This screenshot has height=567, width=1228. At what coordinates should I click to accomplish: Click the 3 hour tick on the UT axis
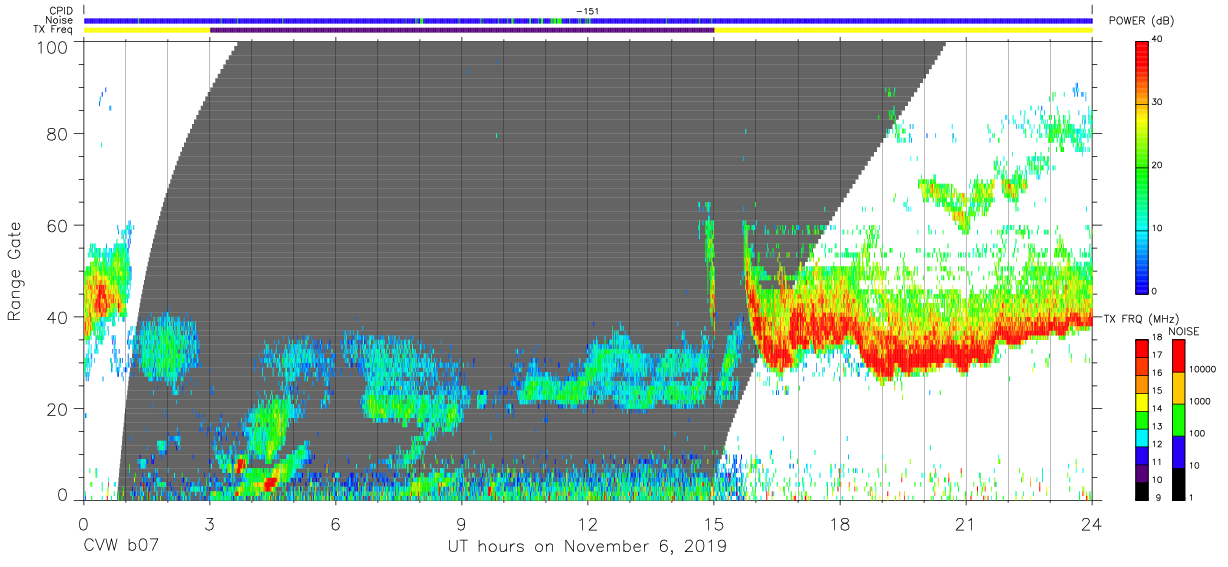(209, 523)
